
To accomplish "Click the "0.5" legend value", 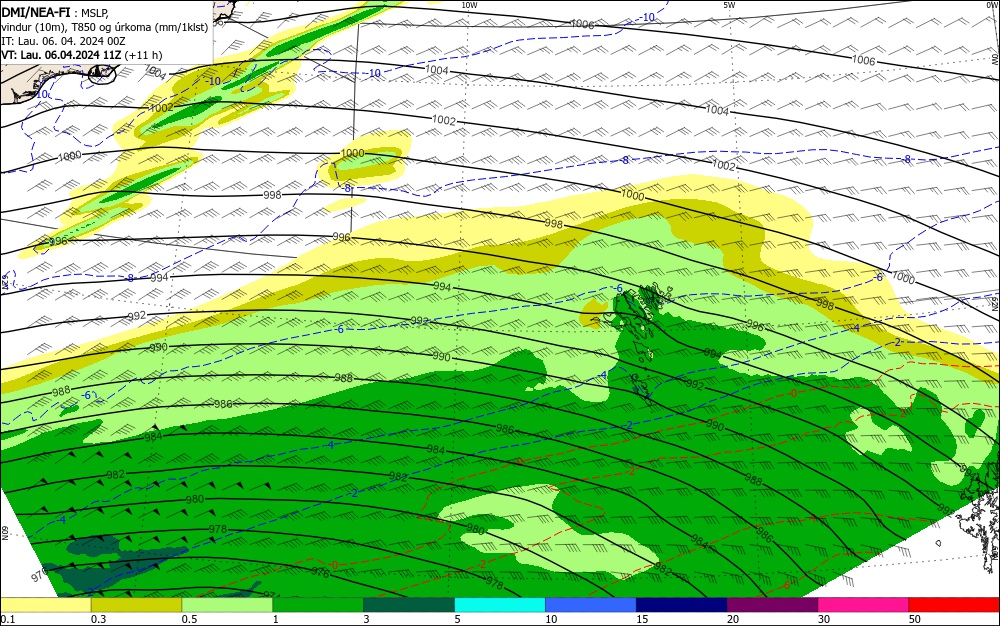I will coord(189,619).
